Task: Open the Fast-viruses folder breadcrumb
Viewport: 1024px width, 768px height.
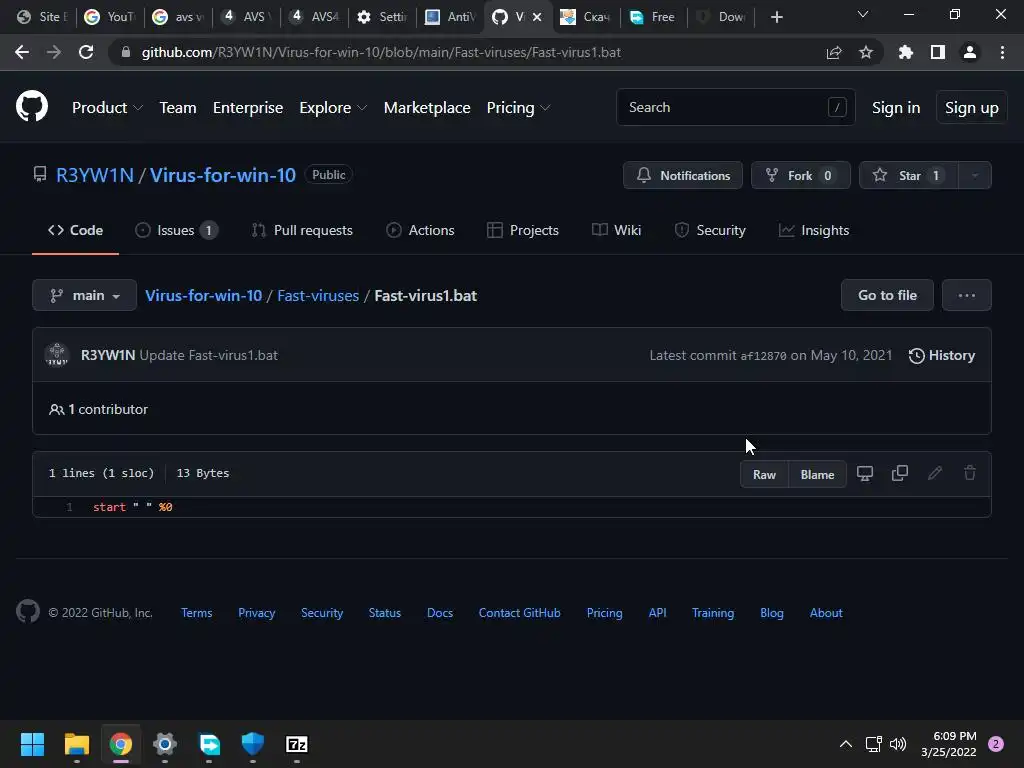Action: (318, 296)
